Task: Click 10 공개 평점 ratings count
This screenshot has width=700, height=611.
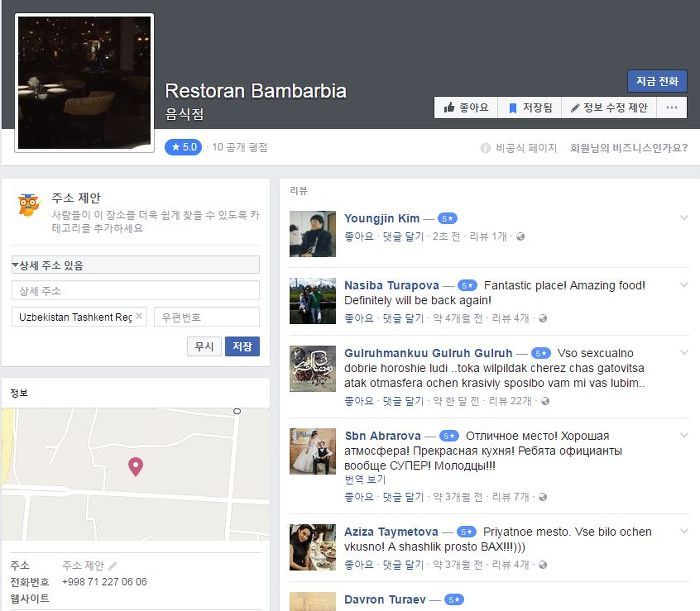Action: (x=240, y=147)
